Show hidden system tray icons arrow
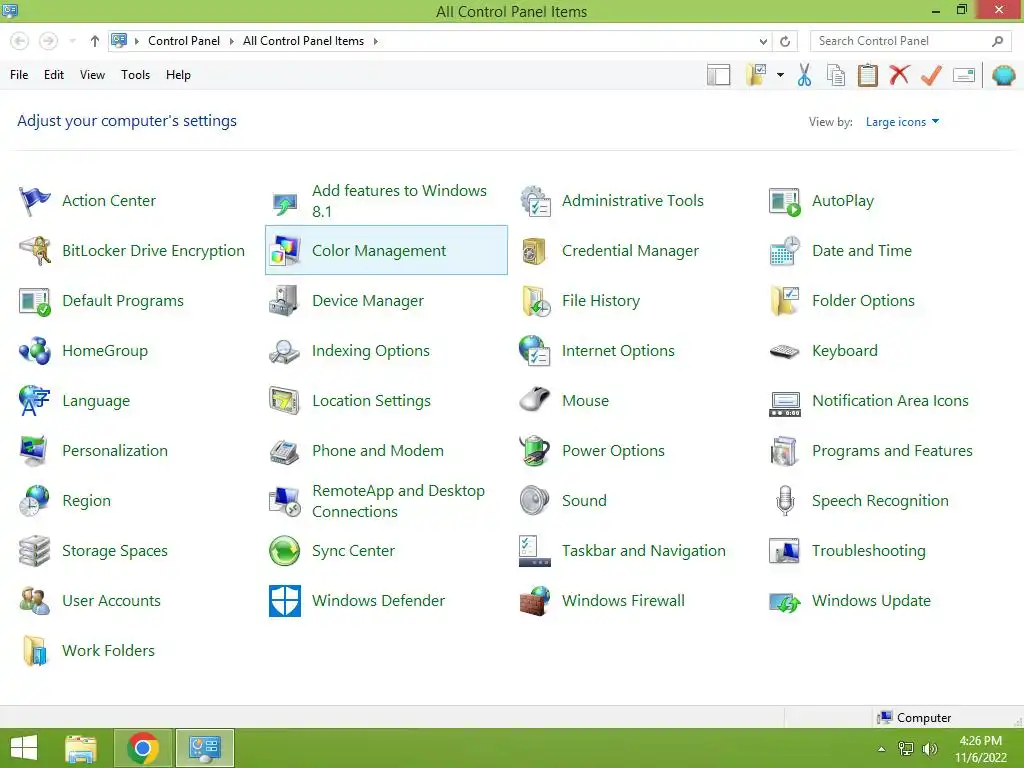Image resolution: width=1024 pixels, height=768 pixels. (x=882, y=749)
